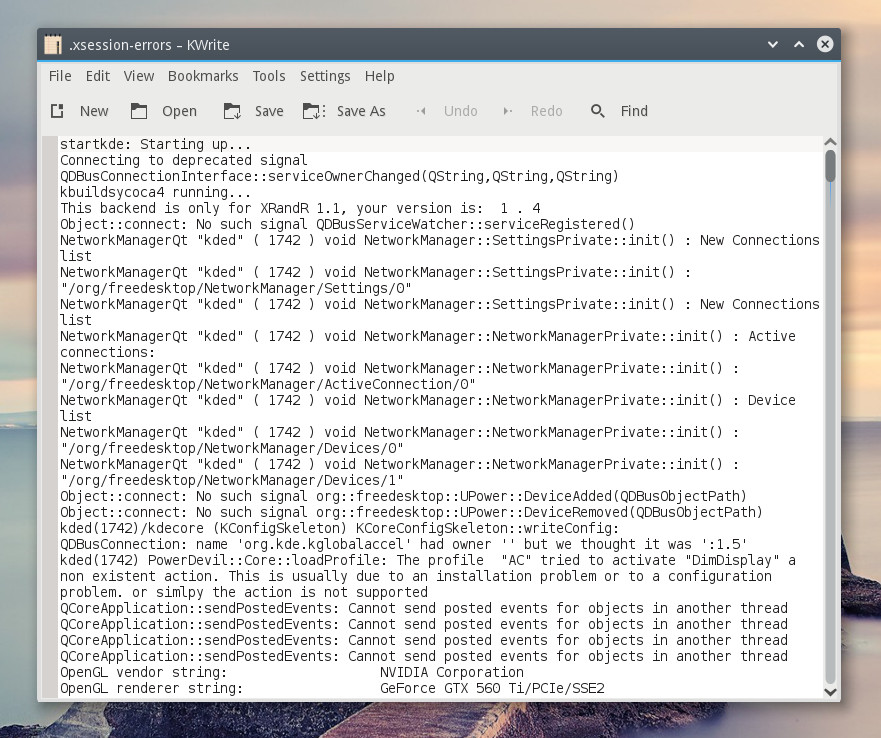This screenshot has height=738, width=881.
Task: Open the View menu
Action: [139, 76]
